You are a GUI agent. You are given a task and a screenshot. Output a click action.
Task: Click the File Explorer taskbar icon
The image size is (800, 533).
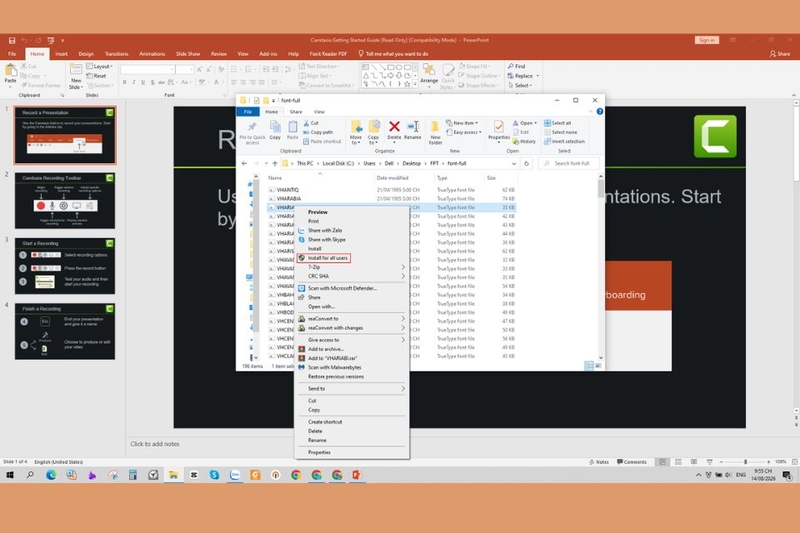point(173,475)
